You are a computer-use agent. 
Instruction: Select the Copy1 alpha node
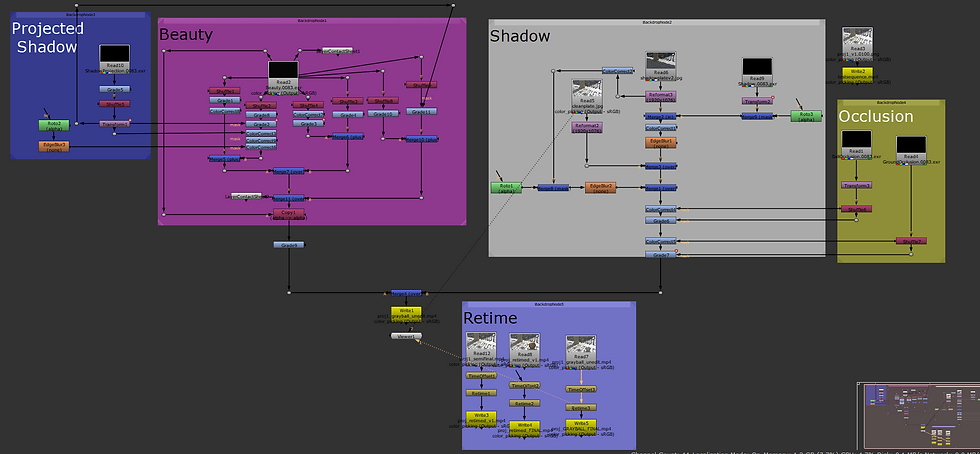pos(289,214)
